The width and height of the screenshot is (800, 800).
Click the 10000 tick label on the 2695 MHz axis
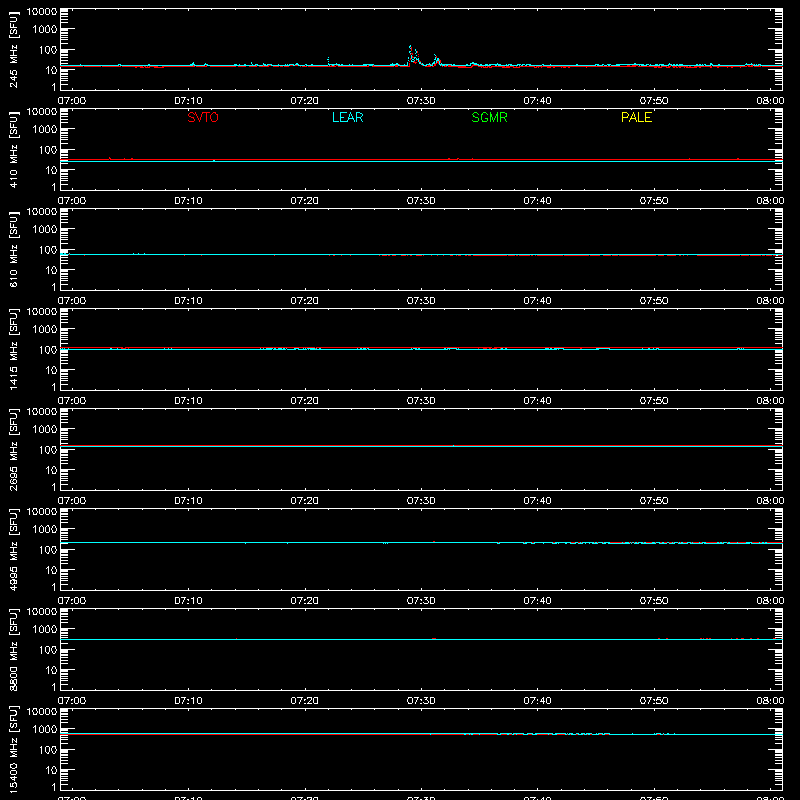click(x=42, y=412)
